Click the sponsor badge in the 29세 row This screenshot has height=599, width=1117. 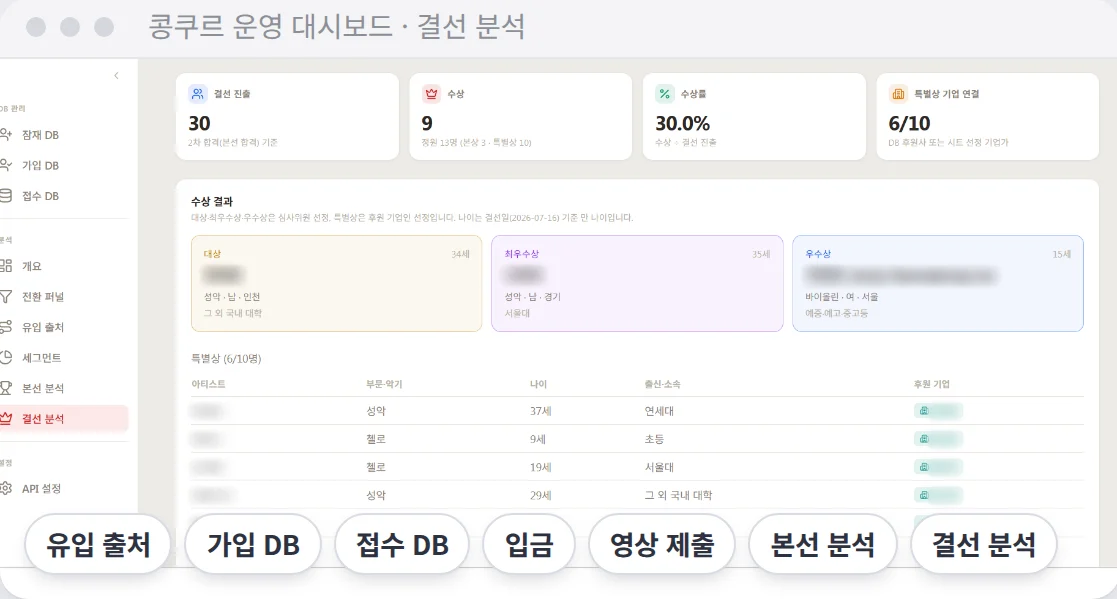pyautogui.click(x=938, y=495)
